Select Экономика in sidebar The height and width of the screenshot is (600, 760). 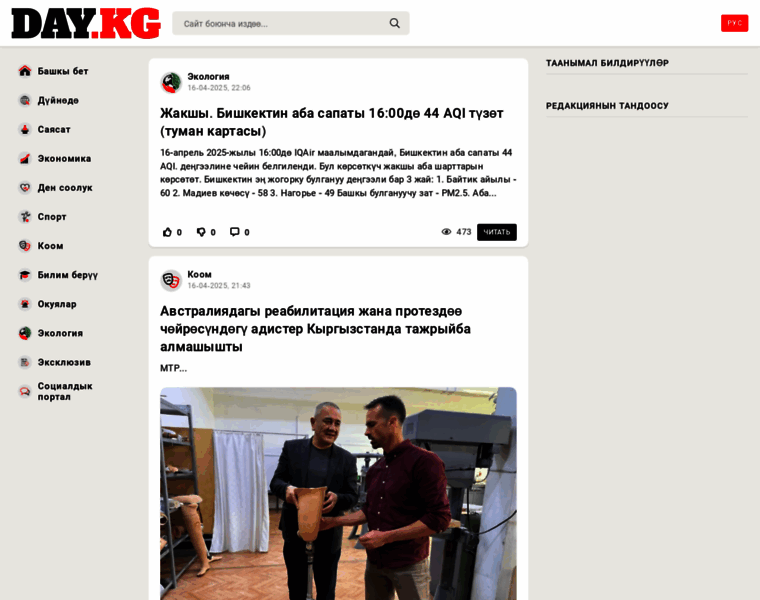pos(64,158)
